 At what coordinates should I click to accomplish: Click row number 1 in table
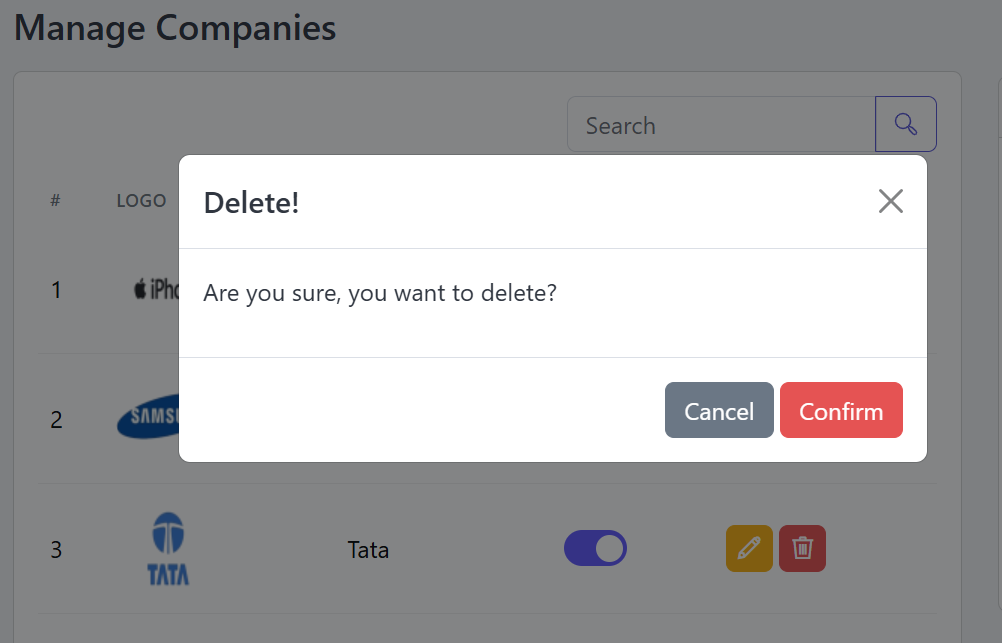pos(56,290)
